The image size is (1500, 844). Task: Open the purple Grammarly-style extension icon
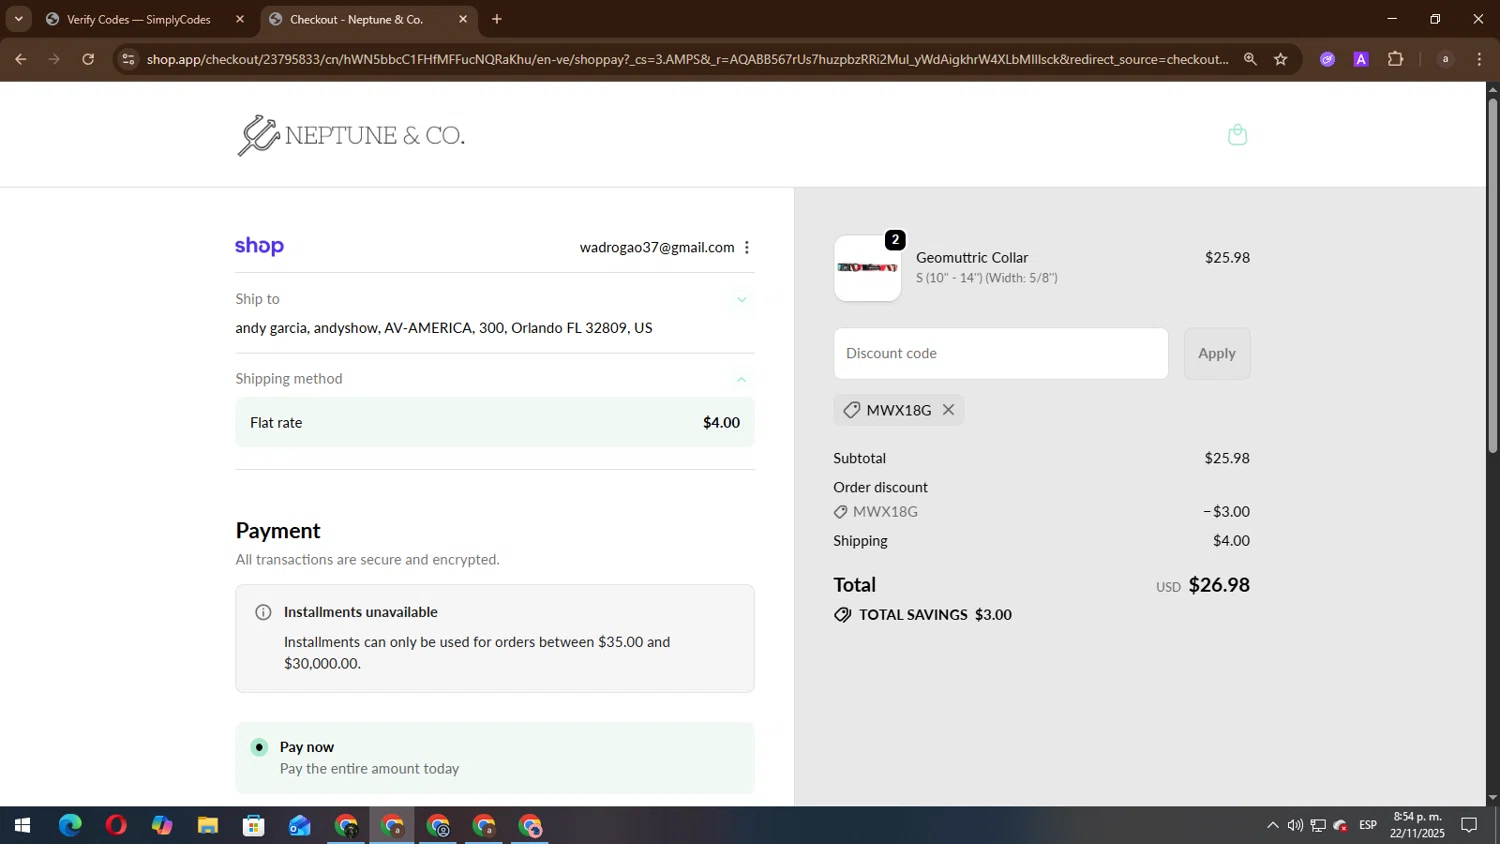pyautogui.click(x=1327, y=59)
